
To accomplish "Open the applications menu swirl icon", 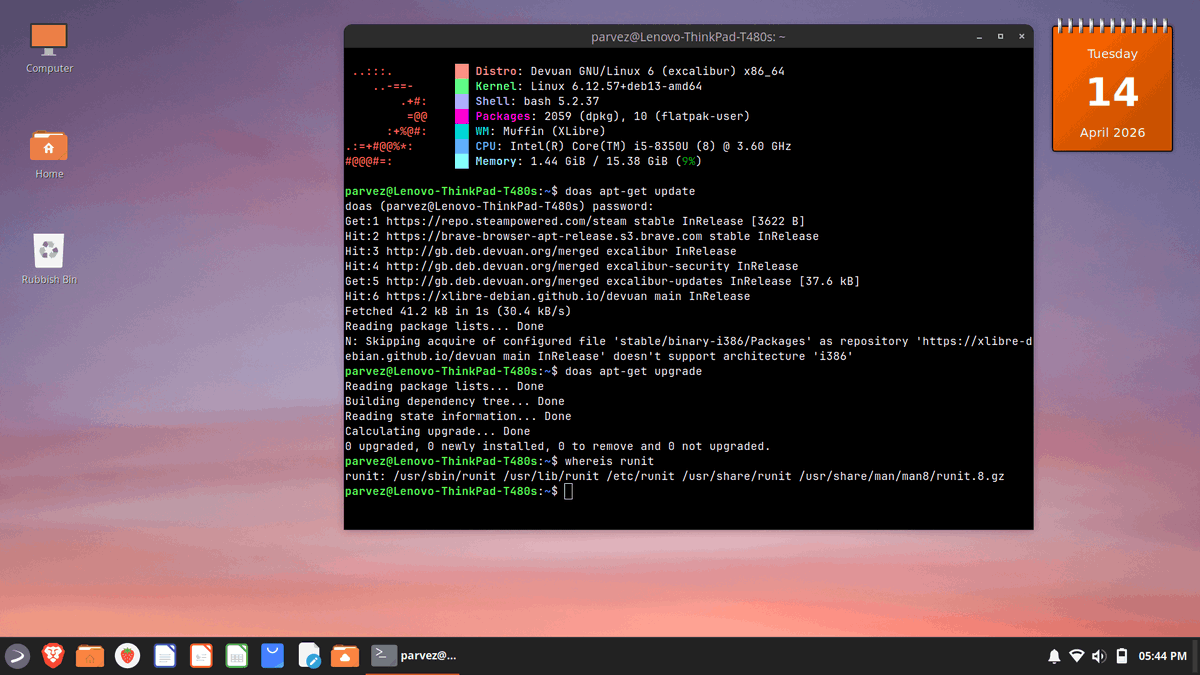I will coord(17,655).
